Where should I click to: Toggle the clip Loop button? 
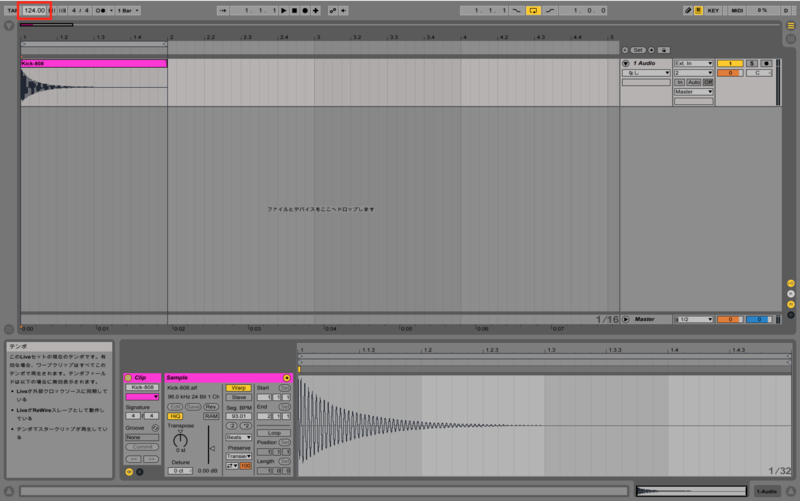(274, 433)
